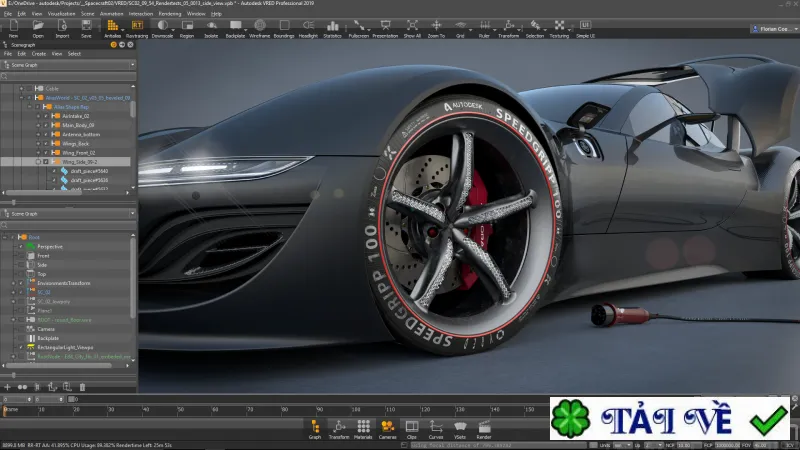Screen dimensions: 800x450
Task: Toggle checkbox of RectangularLight_Viewpo node
Action: click(x=21, y=347)
